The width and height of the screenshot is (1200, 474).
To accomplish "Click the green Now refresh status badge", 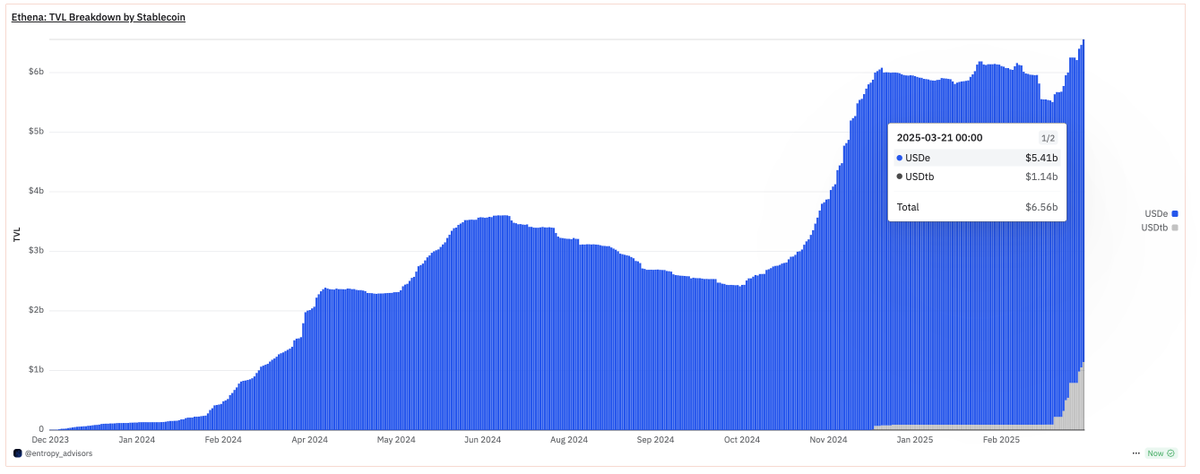I will coord(1163,453).
